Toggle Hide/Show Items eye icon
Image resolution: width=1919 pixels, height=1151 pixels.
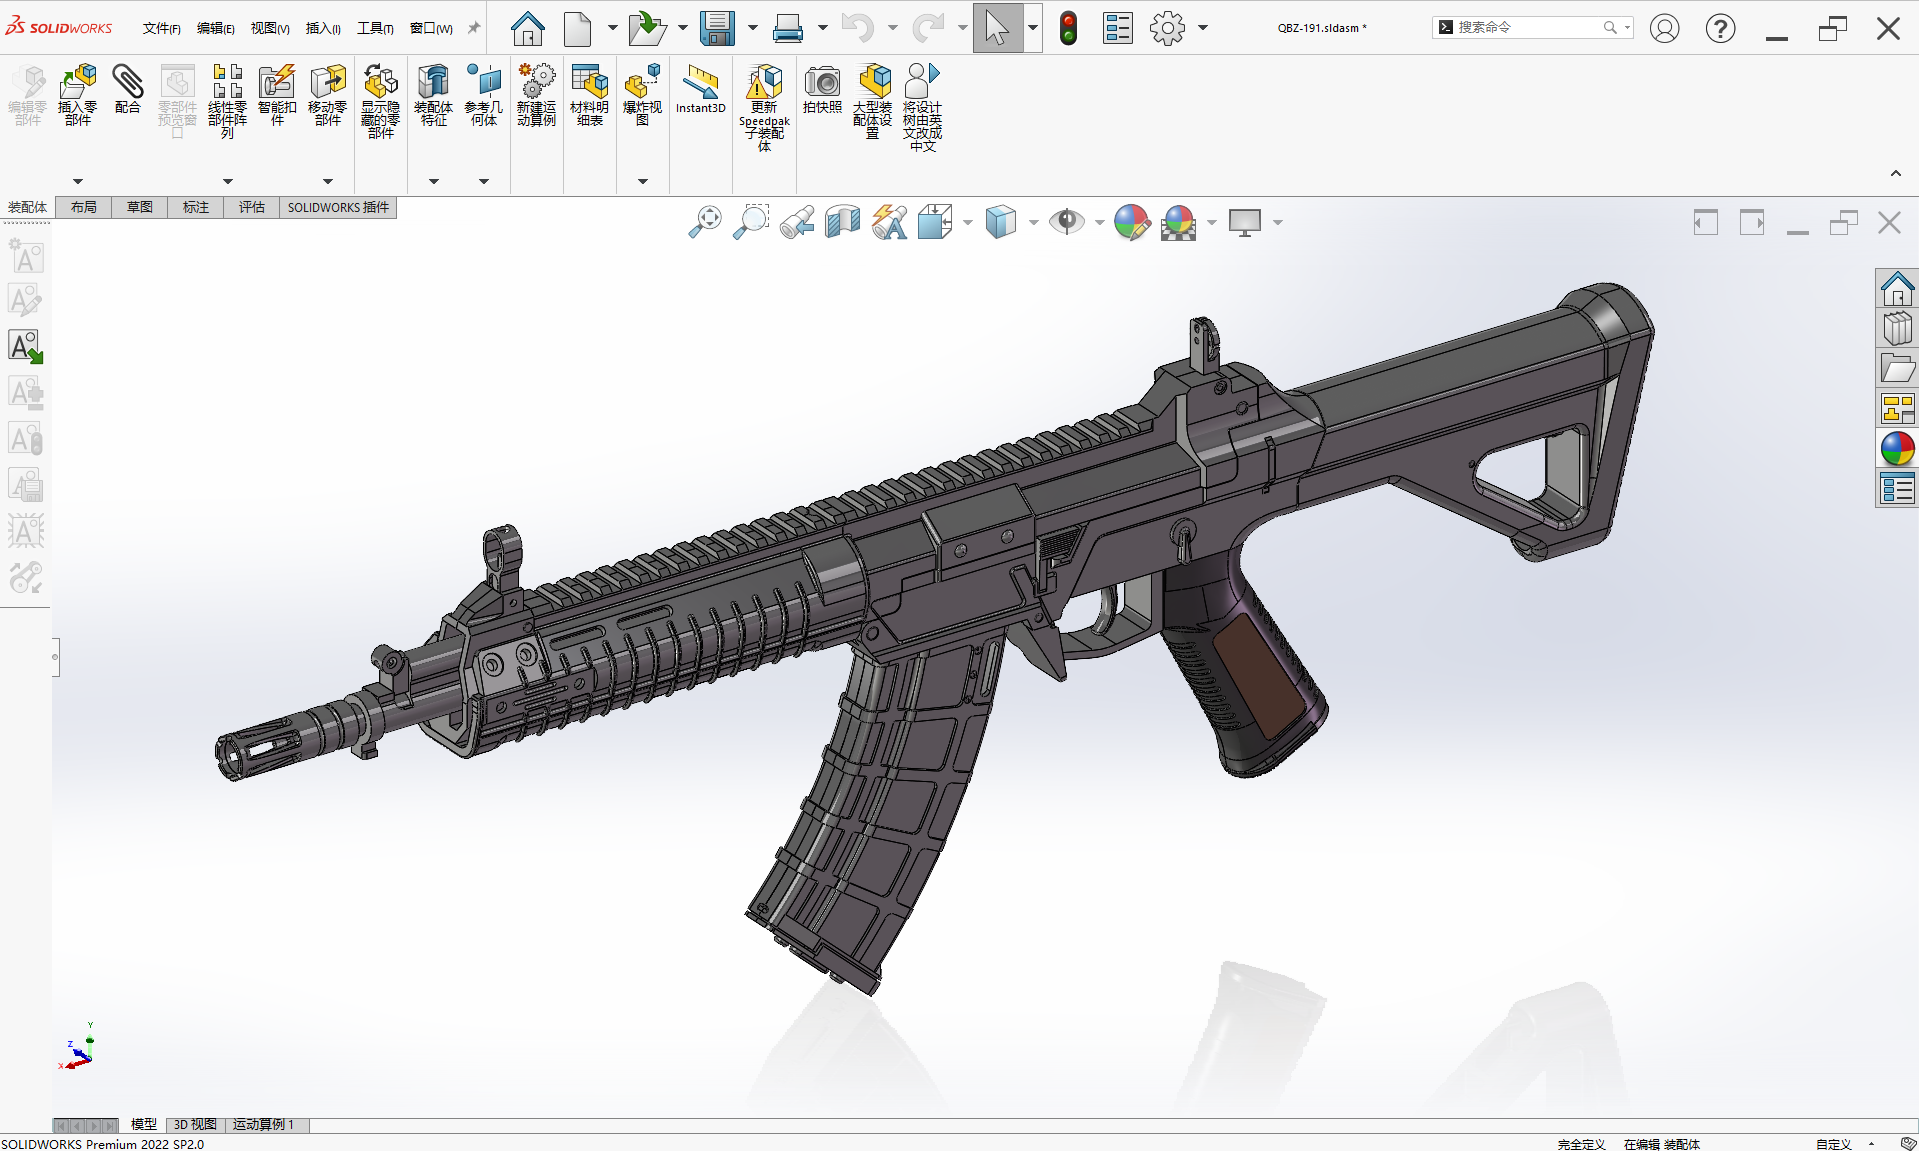tap(1066, 222)
